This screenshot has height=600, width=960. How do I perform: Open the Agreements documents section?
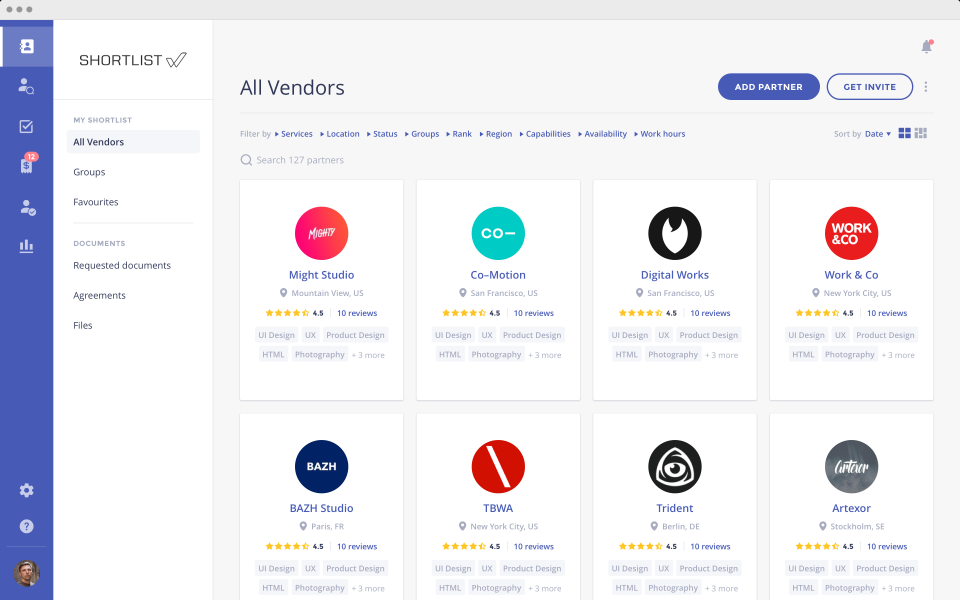(99, 295)
